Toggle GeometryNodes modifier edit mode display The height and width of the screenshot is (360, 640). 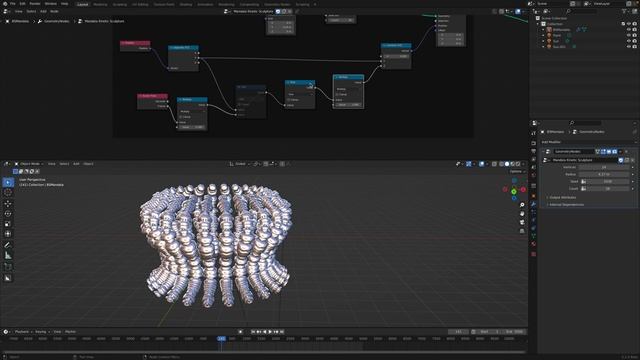pos(603,152)
